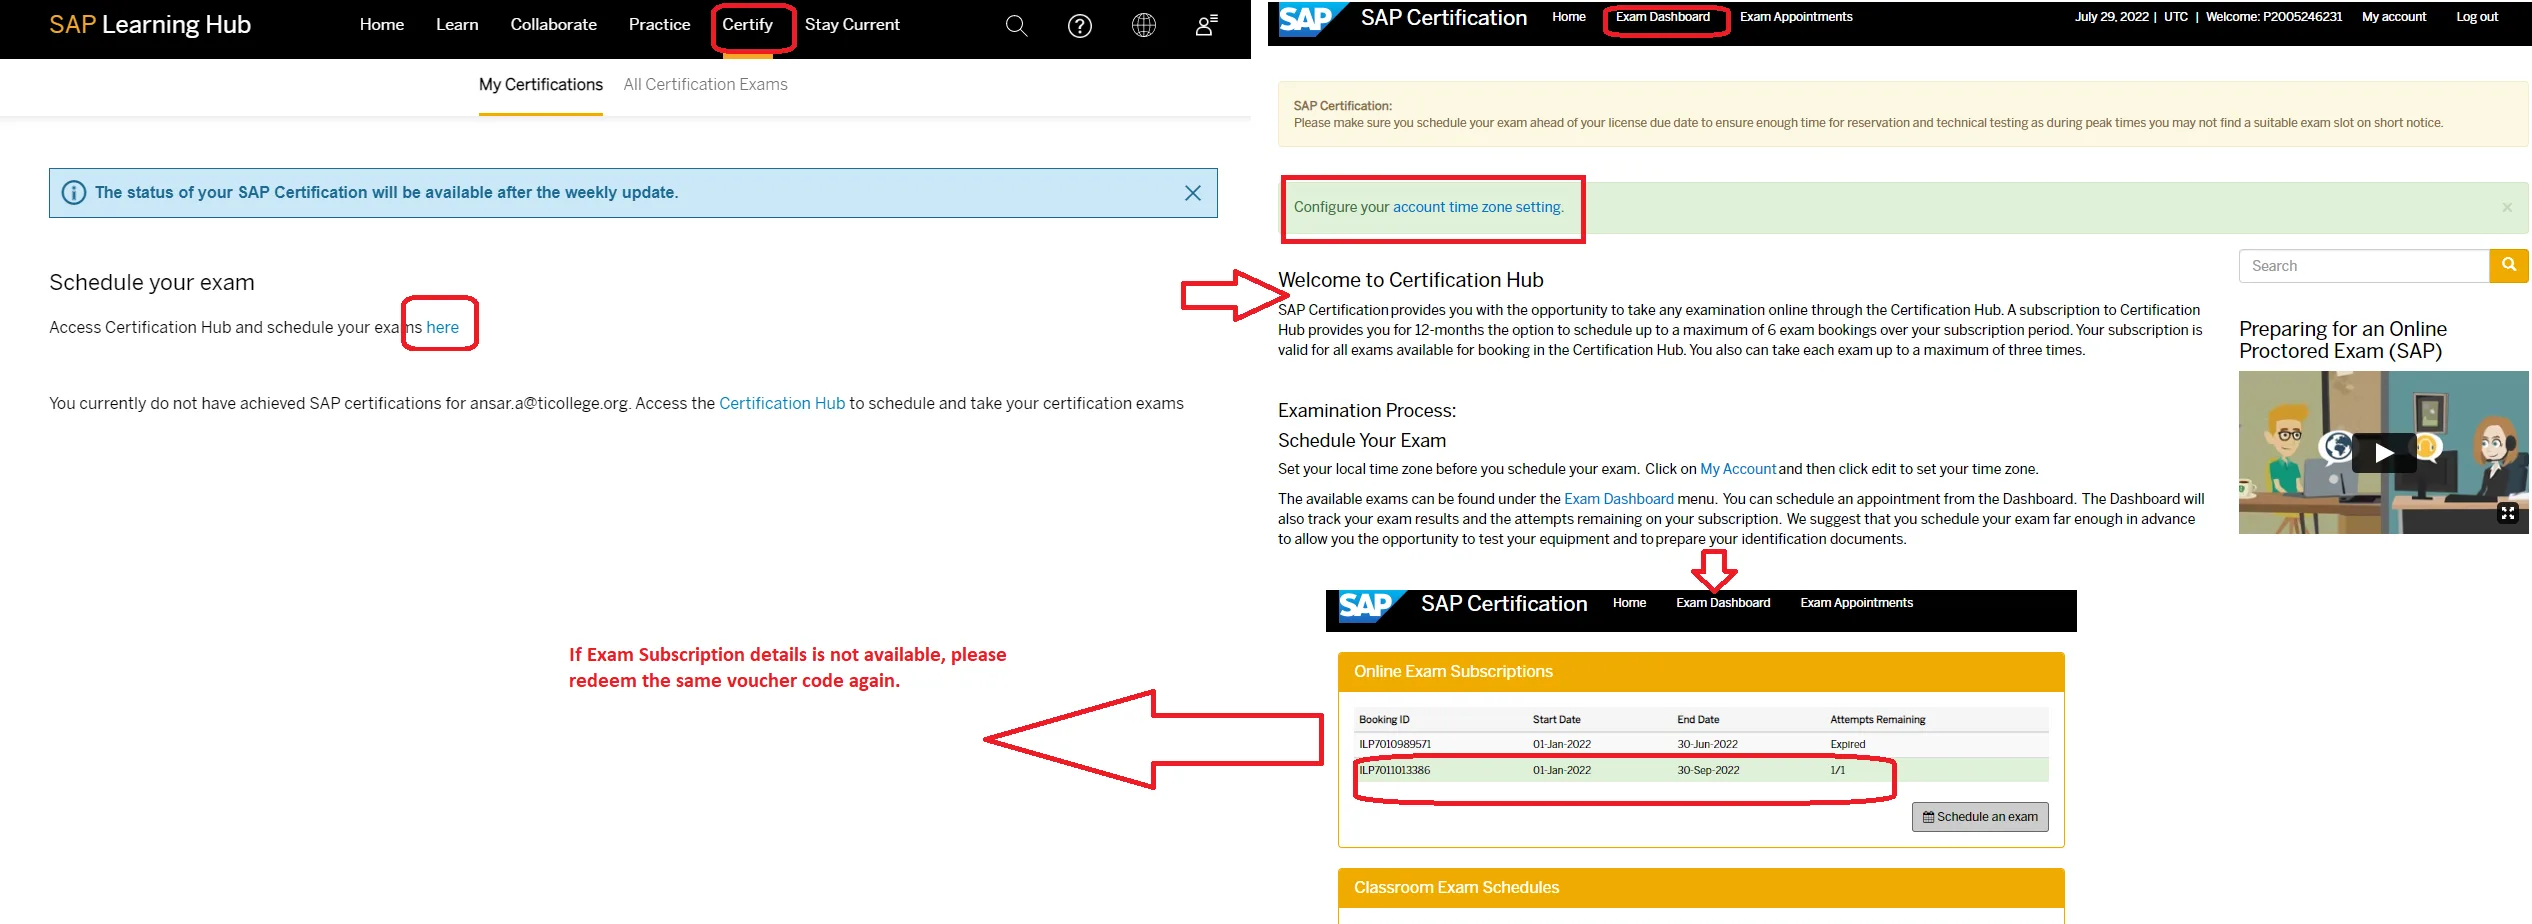Open the Learn menu

click(x=457, y=24)
